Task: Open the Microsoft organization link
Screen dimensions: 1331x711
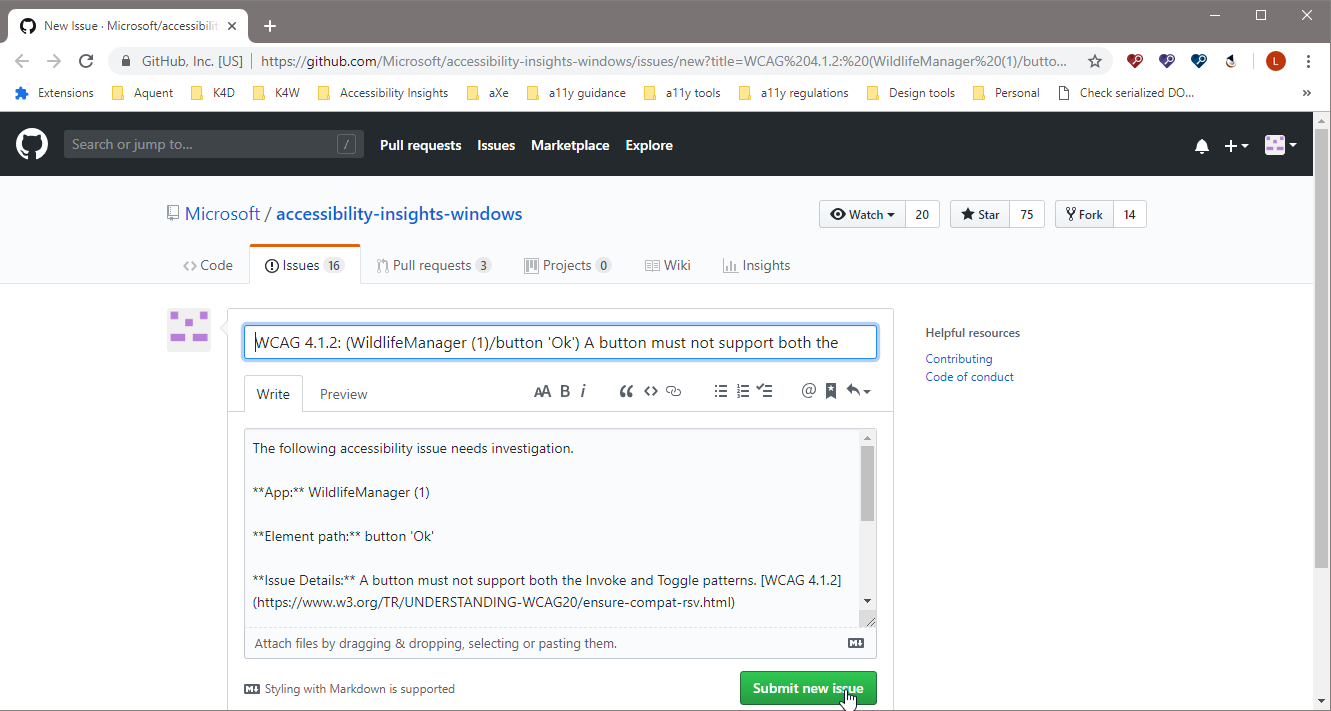Action: click(222, 213)
